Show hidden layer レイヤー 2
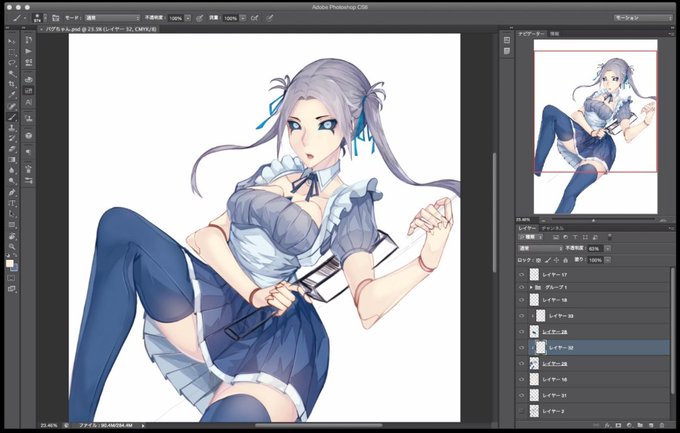680x433 pixels. point(522,411)
